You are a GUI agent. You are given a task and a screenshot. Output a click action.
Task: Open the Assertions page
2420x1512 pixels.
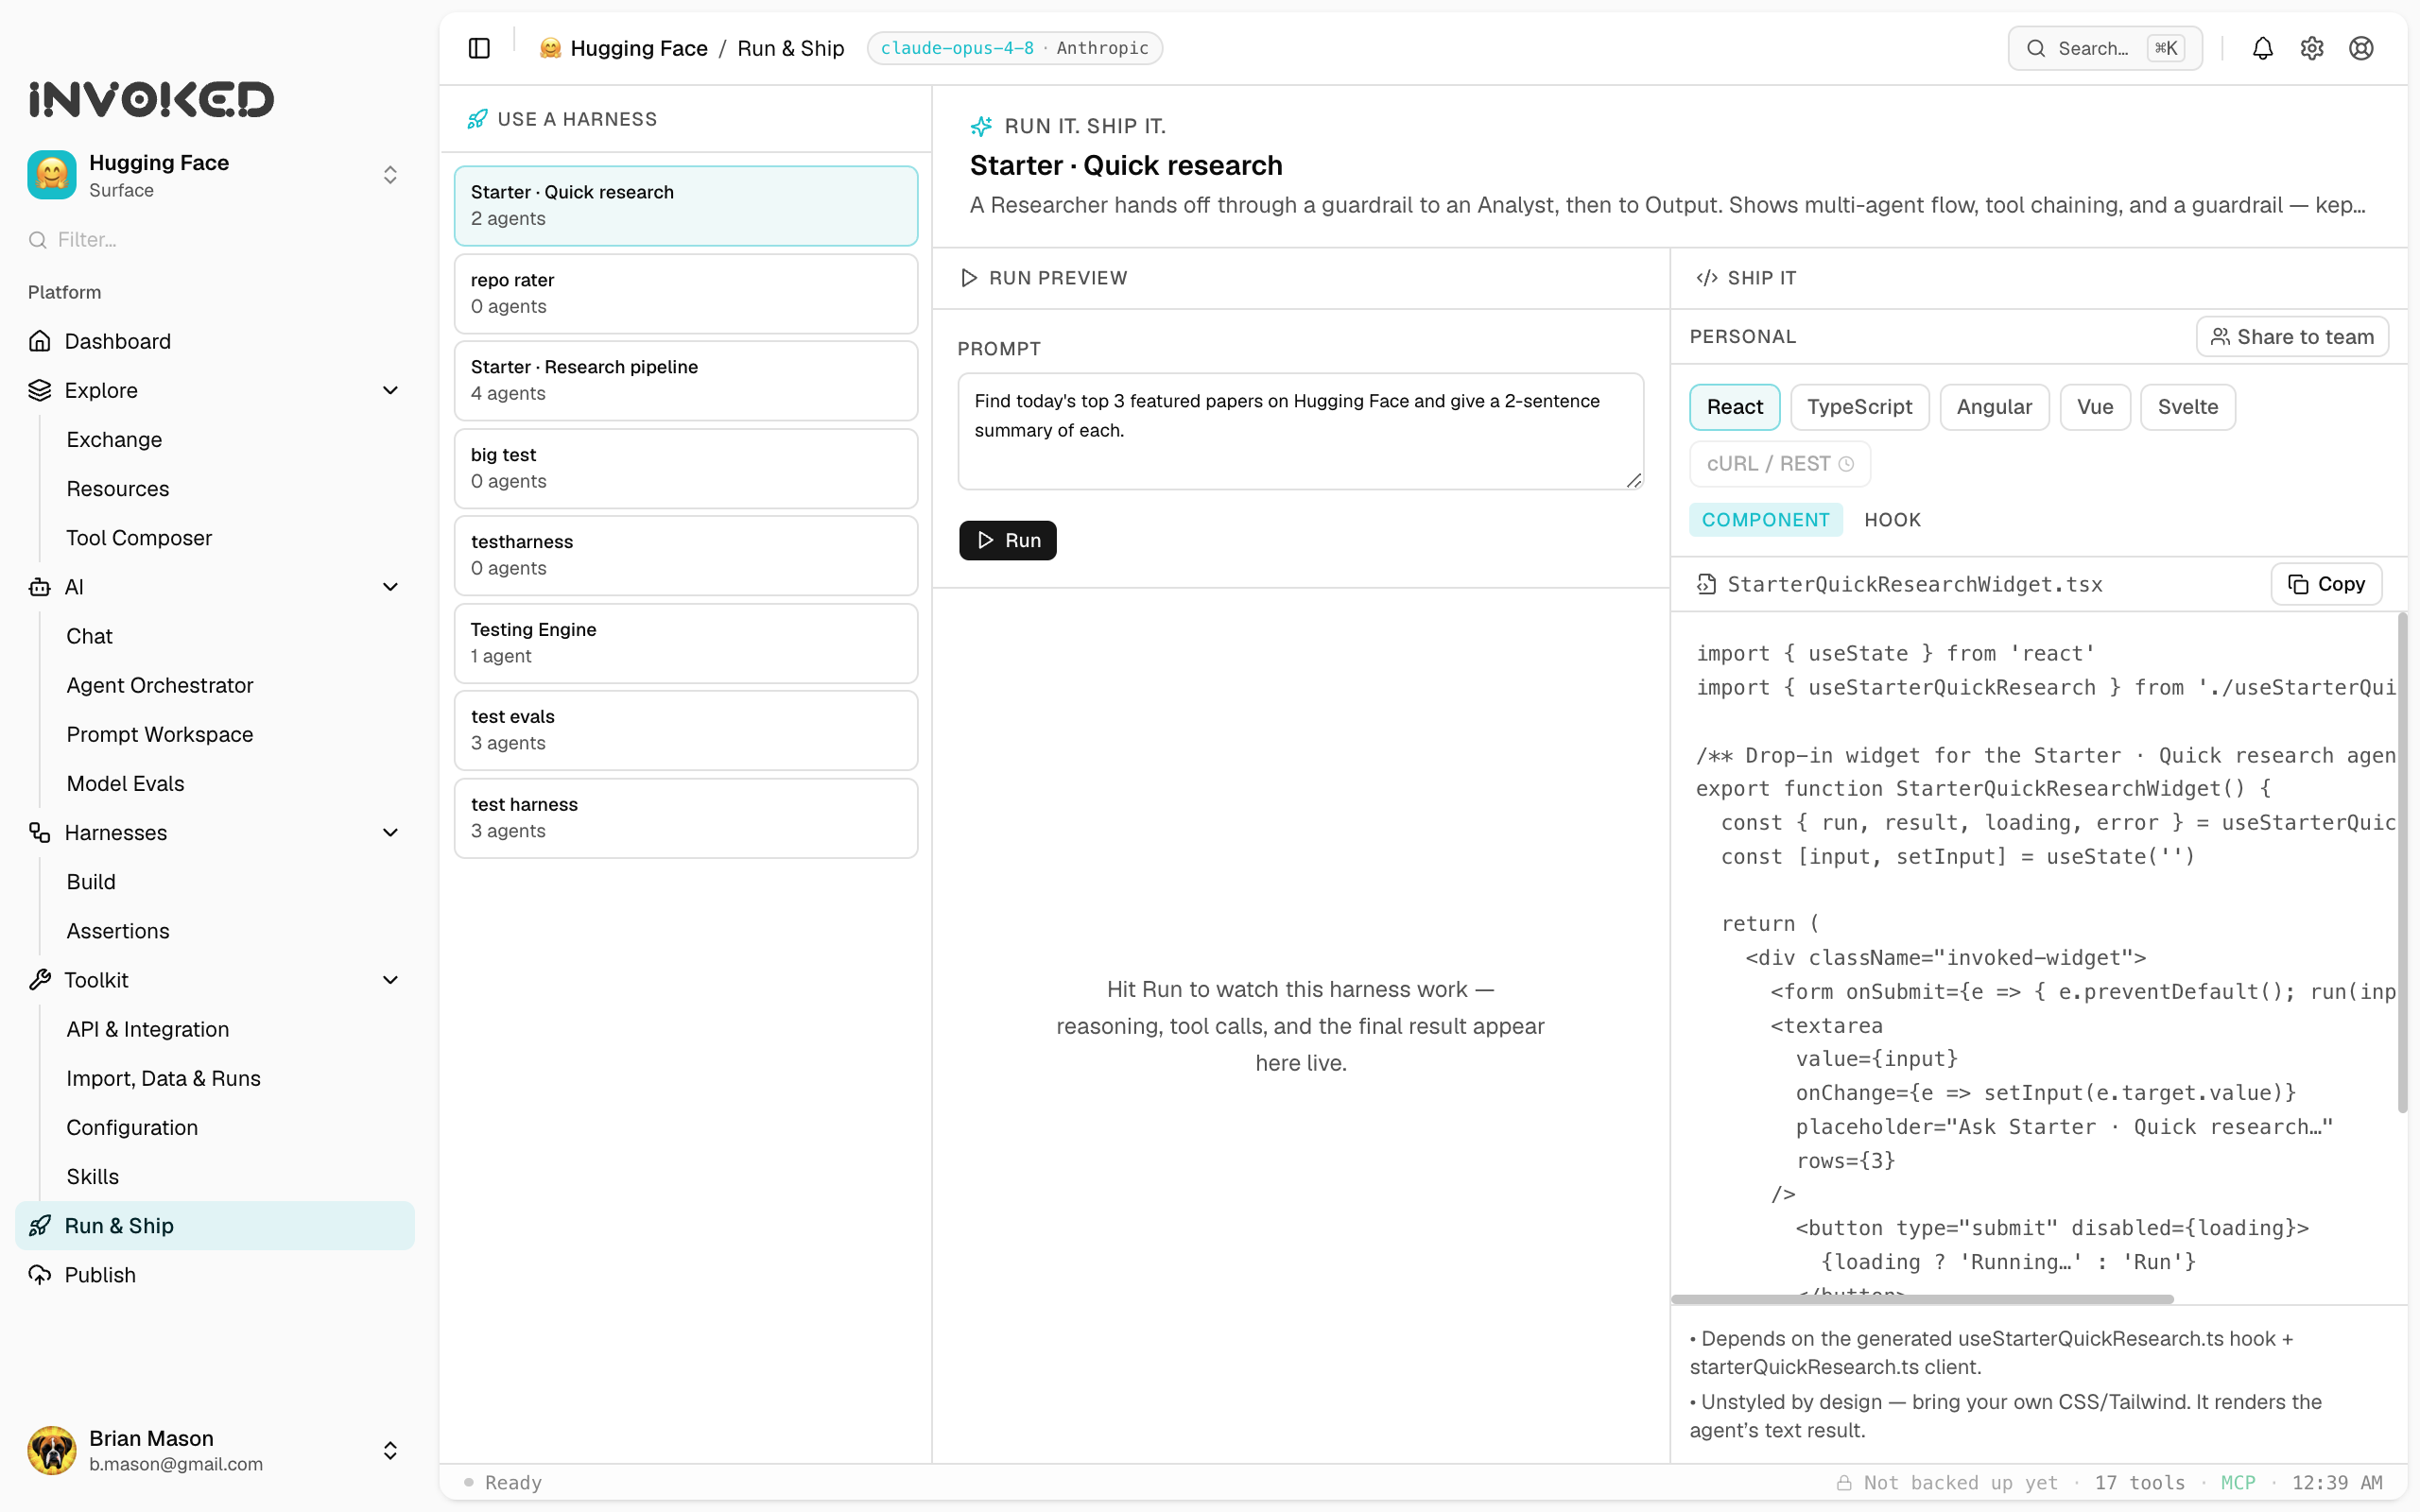pos(118,931)
